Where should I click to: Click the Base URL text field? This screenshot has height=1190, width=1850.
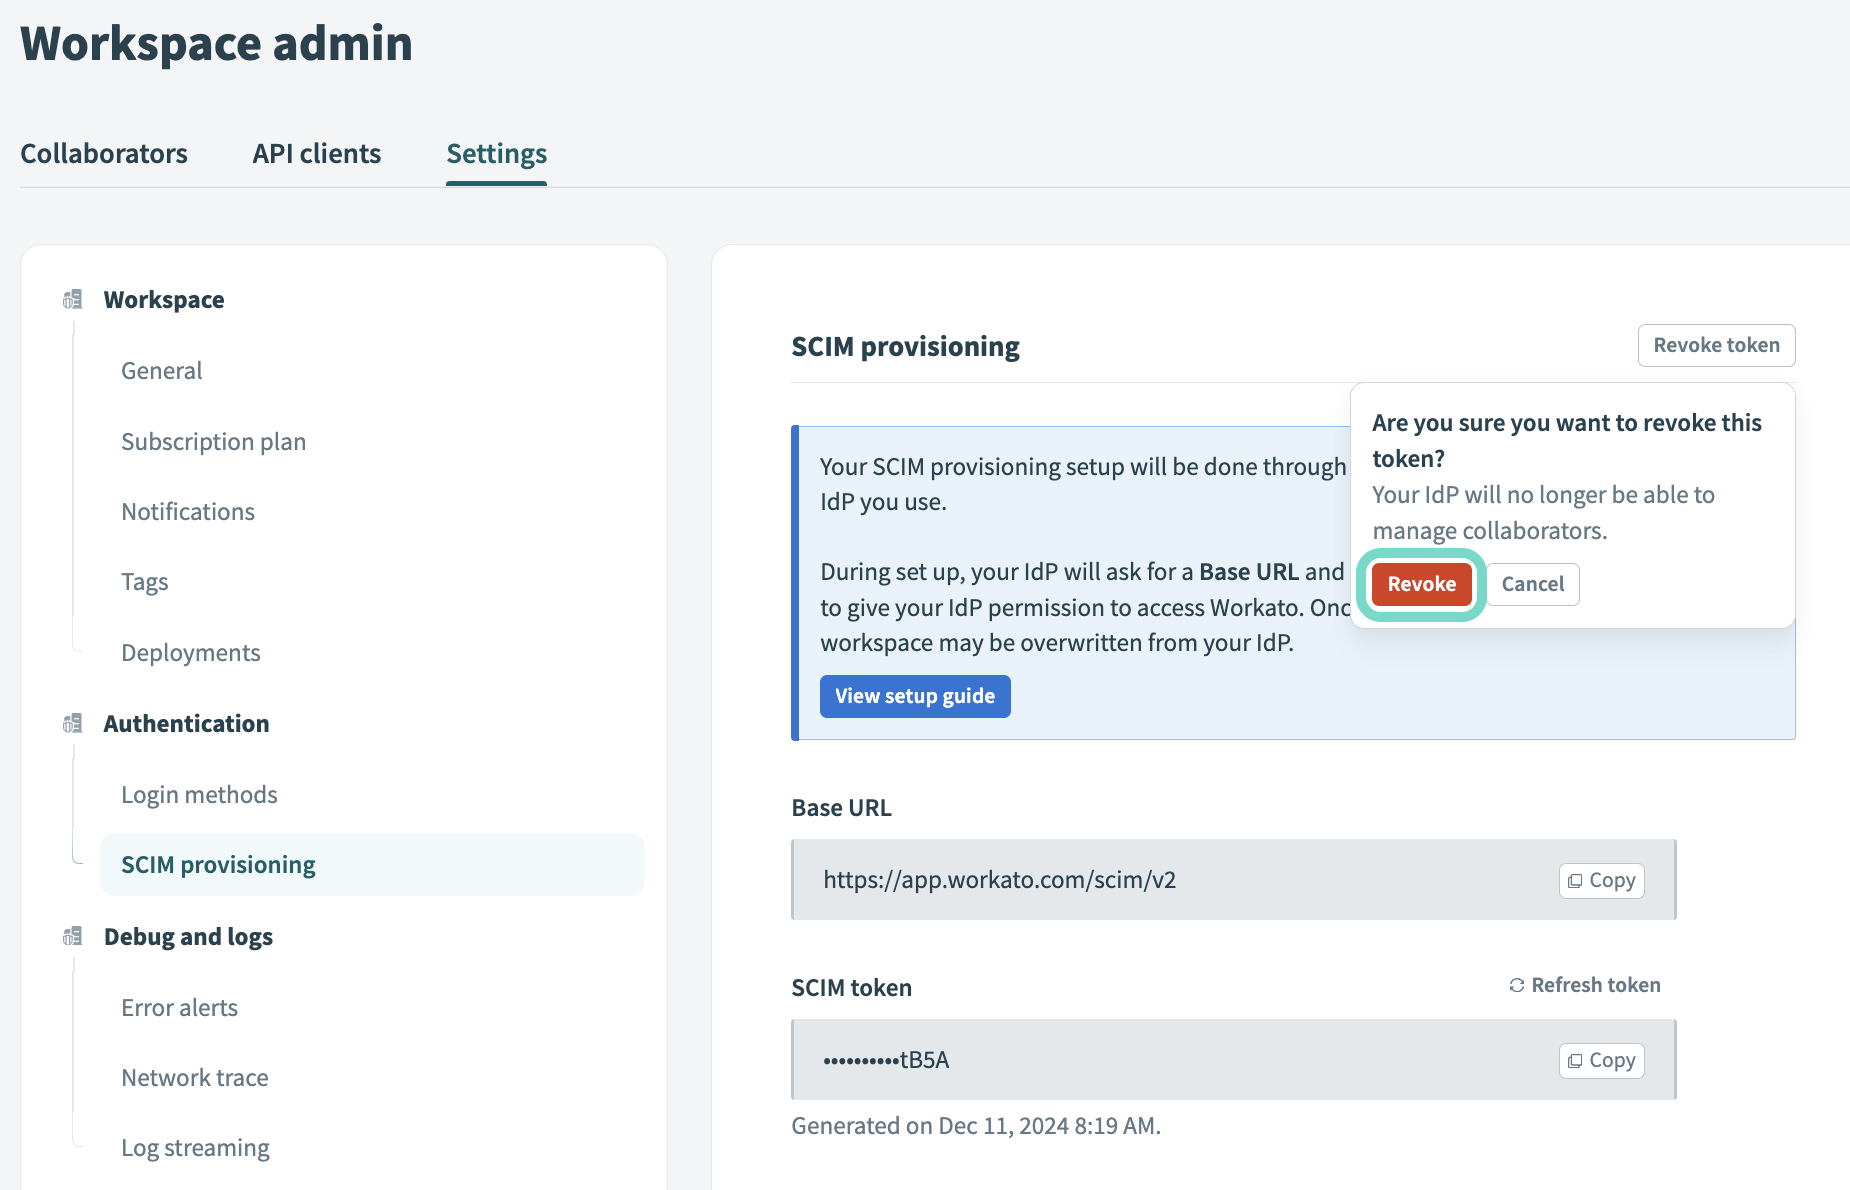click(x=1150, y=880)
